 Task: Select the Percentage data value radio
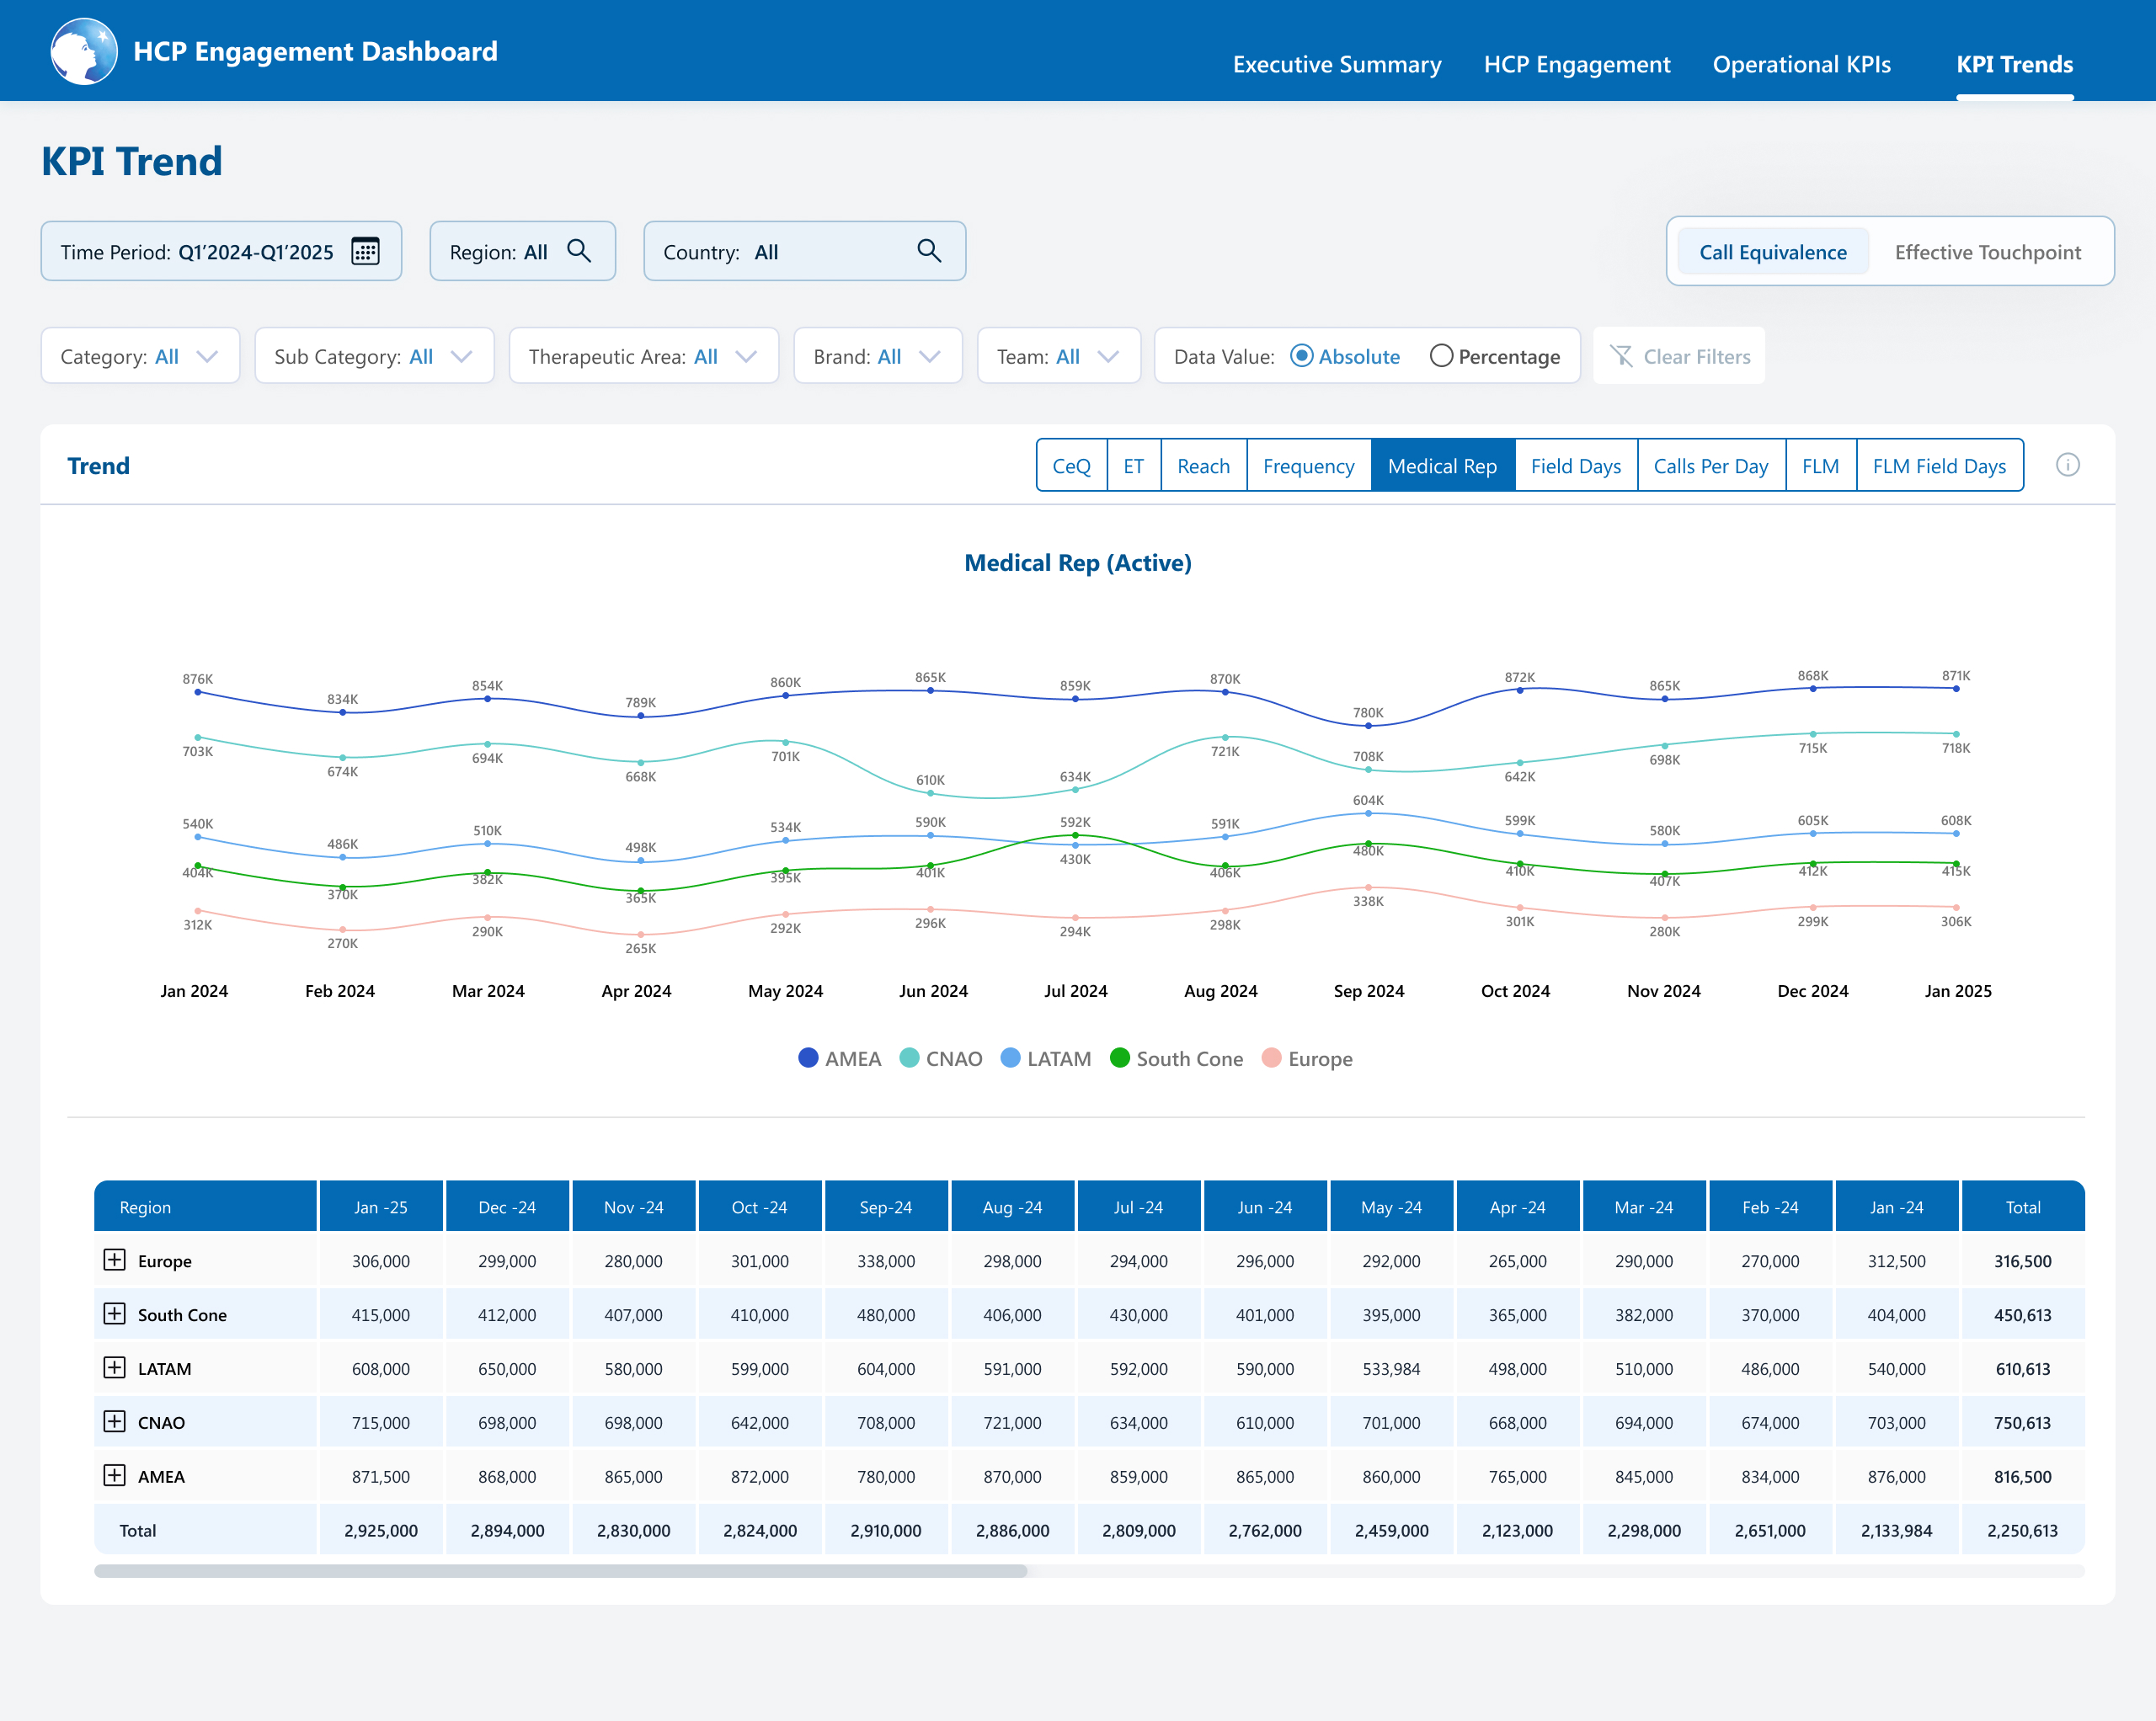1440,356
